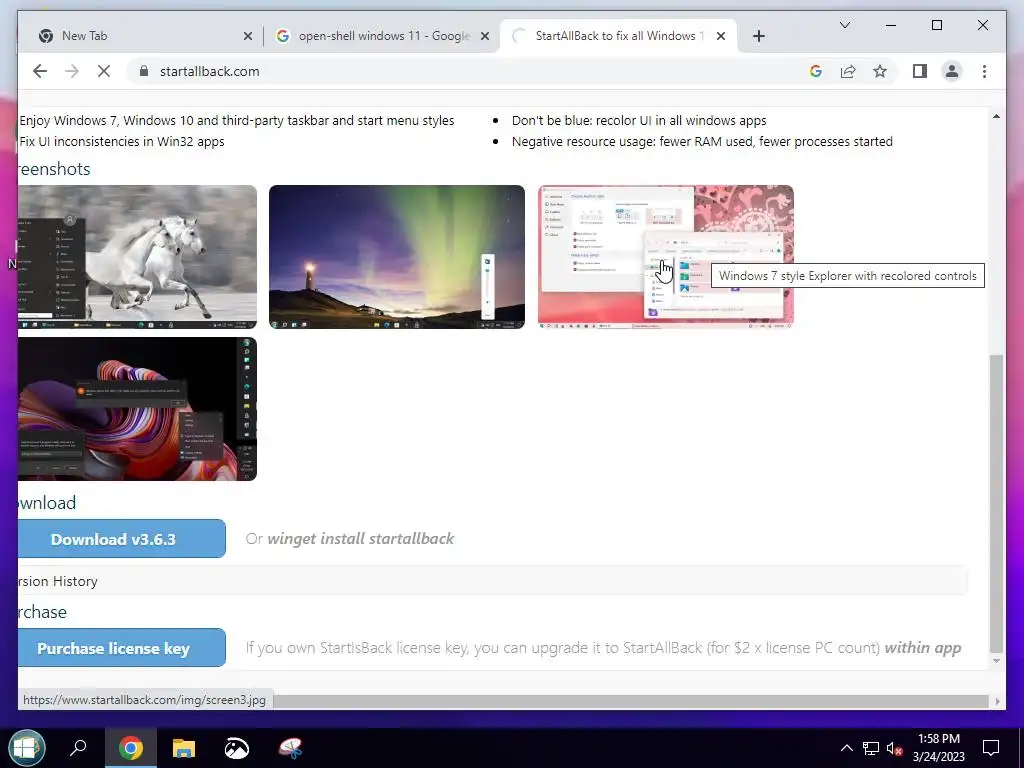
Task: Open the tab search dropdown chevron
Action: [x=844, y=25]
